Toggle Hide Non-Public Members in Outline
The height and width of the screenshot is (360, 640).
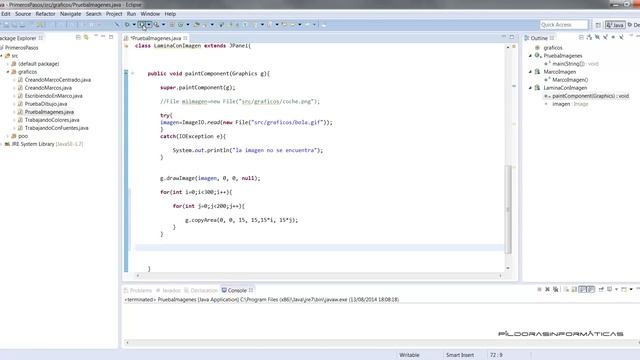tap(613, 37)
